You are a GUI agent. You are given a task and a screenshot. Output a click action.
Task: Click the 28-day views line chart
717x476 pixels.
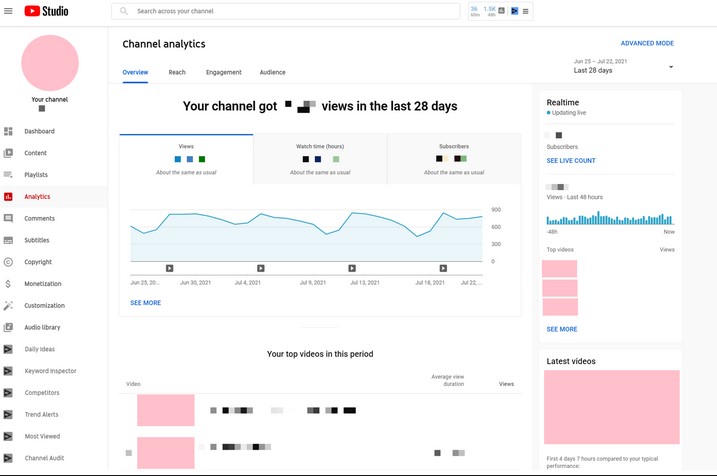click(306, 236)
